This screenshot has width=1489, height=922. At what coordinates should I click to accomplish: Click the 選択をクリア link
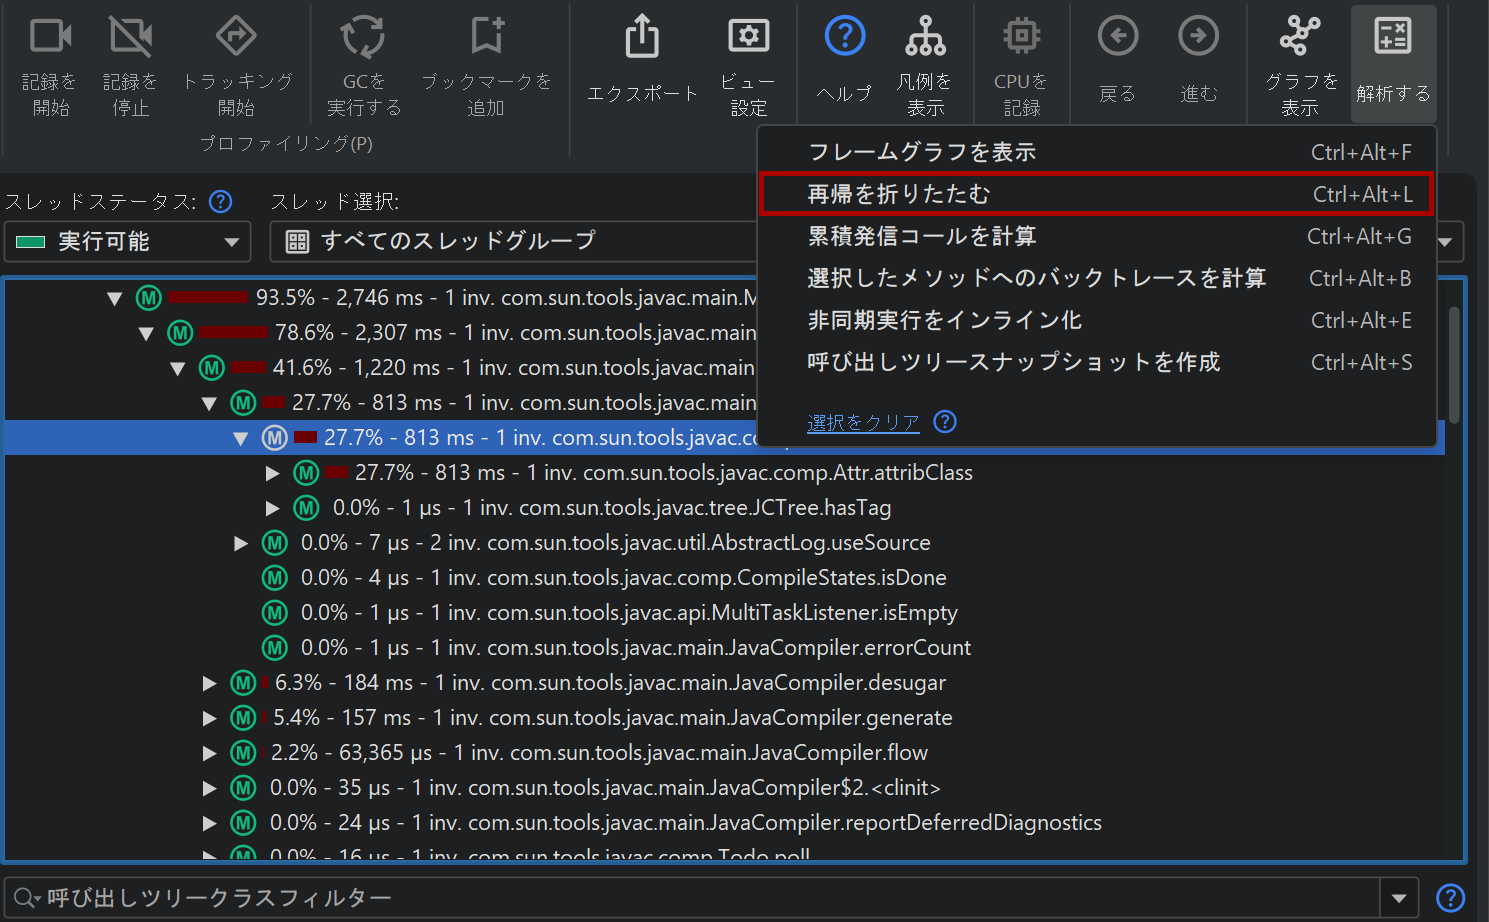[862, 422]
